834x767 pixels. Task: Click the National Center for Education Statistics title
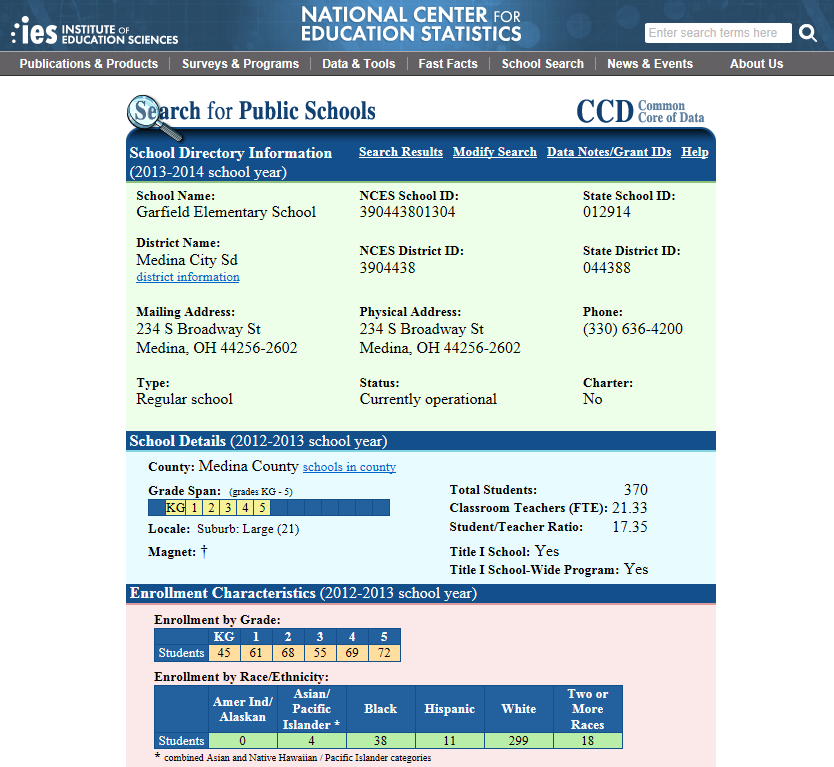click(411, 24)
